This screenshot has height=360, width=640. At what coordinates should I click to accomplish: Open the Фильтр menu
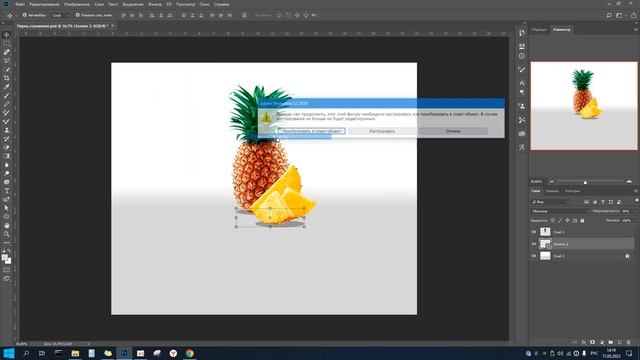pyautogui.click(x=155, y=4)
